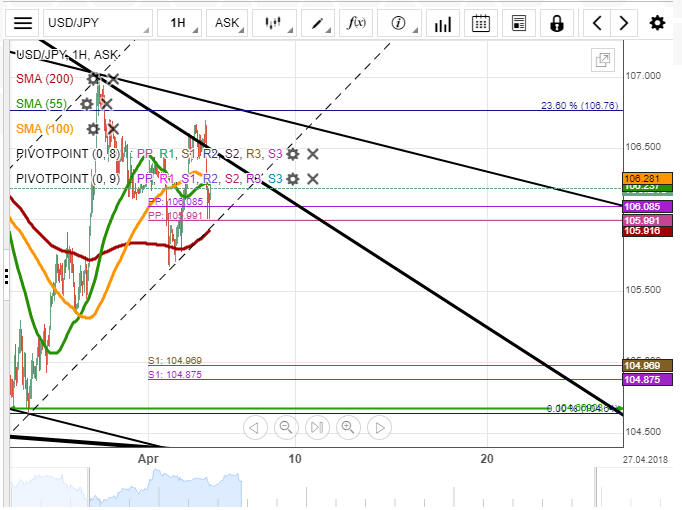The height and width of the screenshot is (510, 682).
Task: Toggle the chart lock icon
Action: tap(557, 23)
